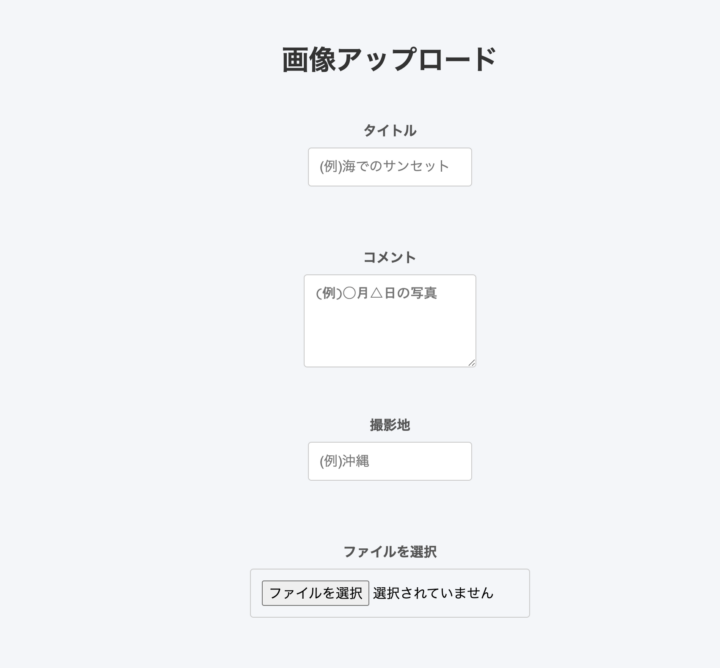Screen dimensions: 720x668
Task: Click the right end of the title field
Action: (461, 167)
